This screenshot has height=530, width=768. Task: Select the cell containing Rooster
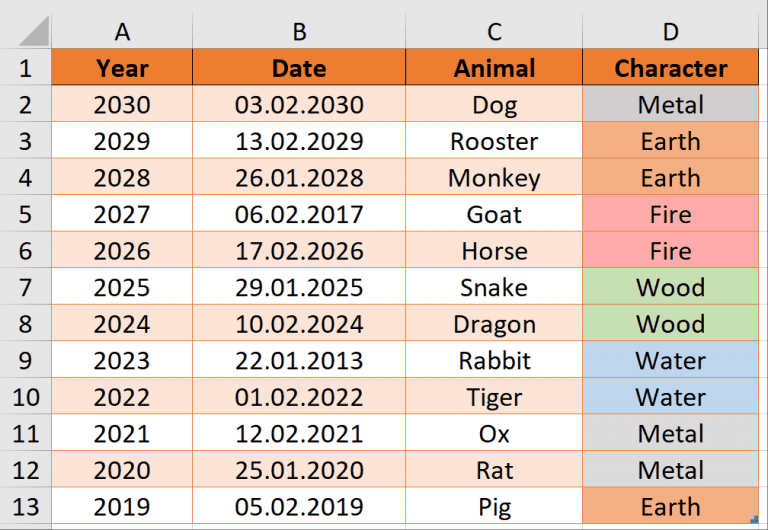click(494, 141)
